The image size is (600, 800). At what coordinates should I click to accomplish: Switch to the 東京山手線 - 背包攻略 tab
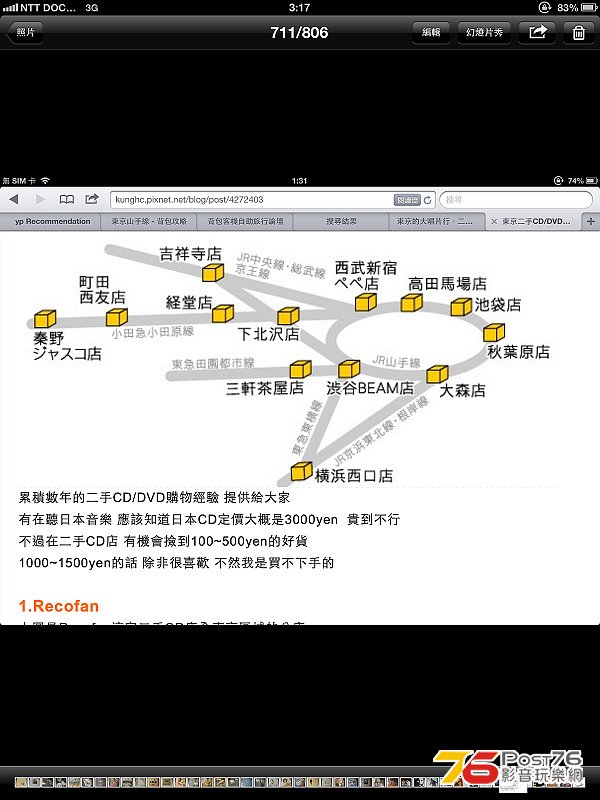tap(149, 221)
